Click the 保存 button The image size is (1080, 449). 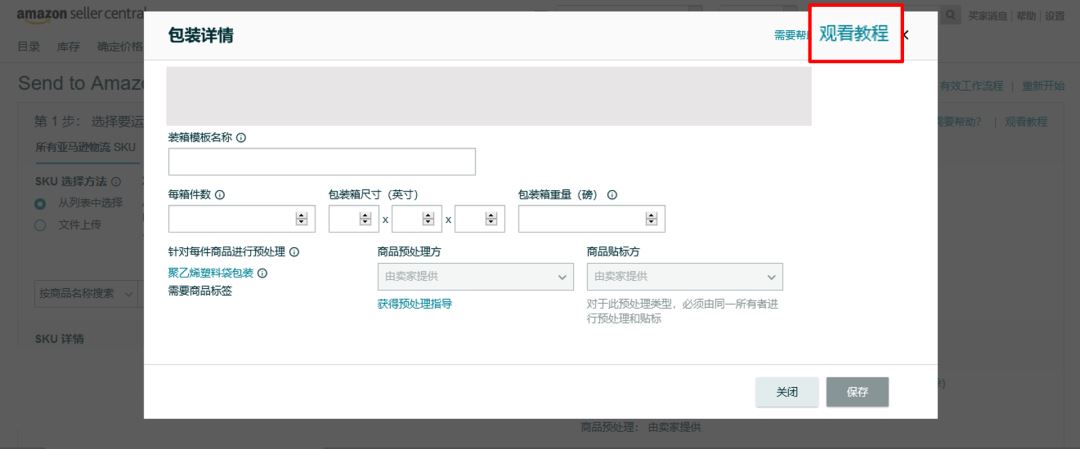[x=858, y=392]
